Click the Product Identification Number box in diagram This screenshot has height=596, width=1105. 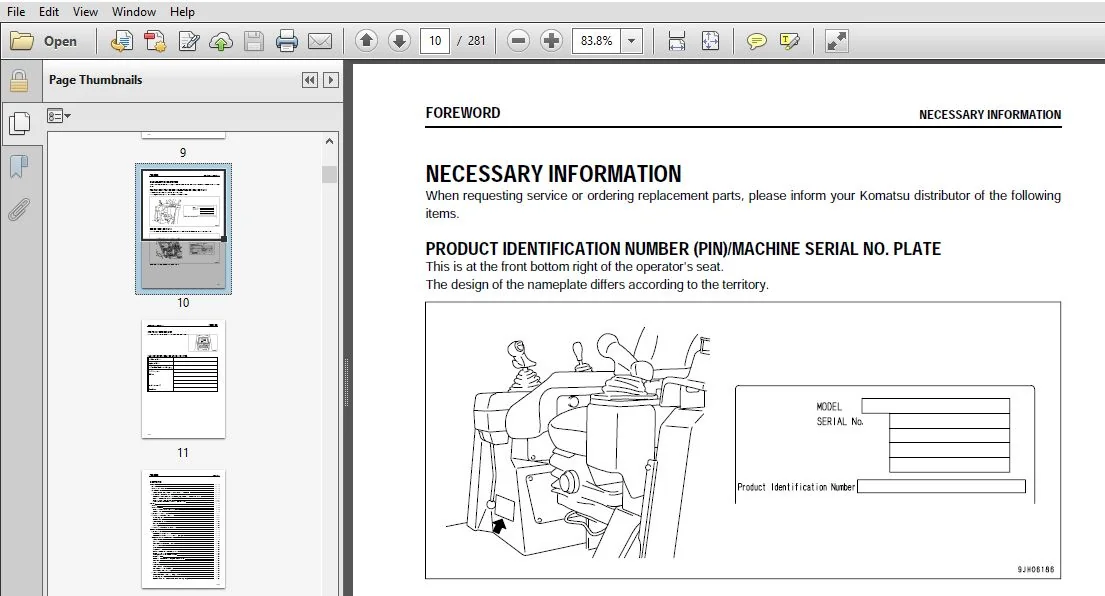[x=941, y=486]
